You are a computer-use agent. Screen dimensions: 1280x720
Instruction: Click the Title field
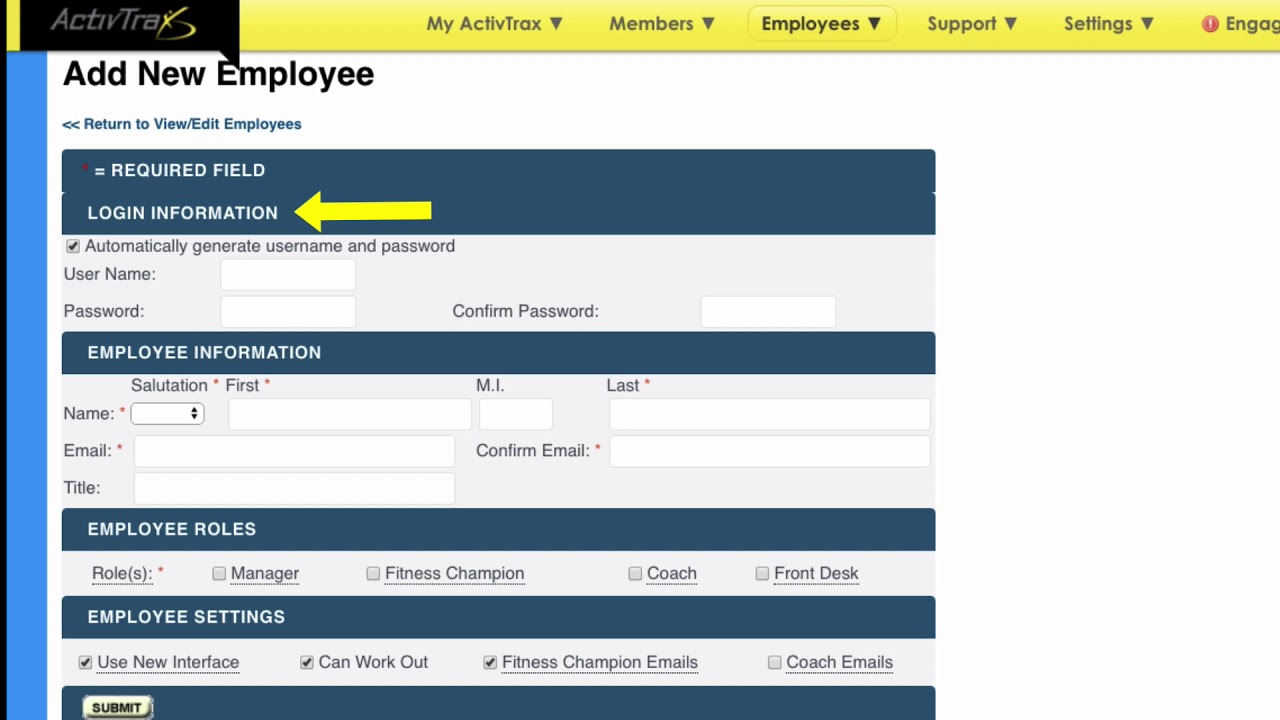(294, 488)
